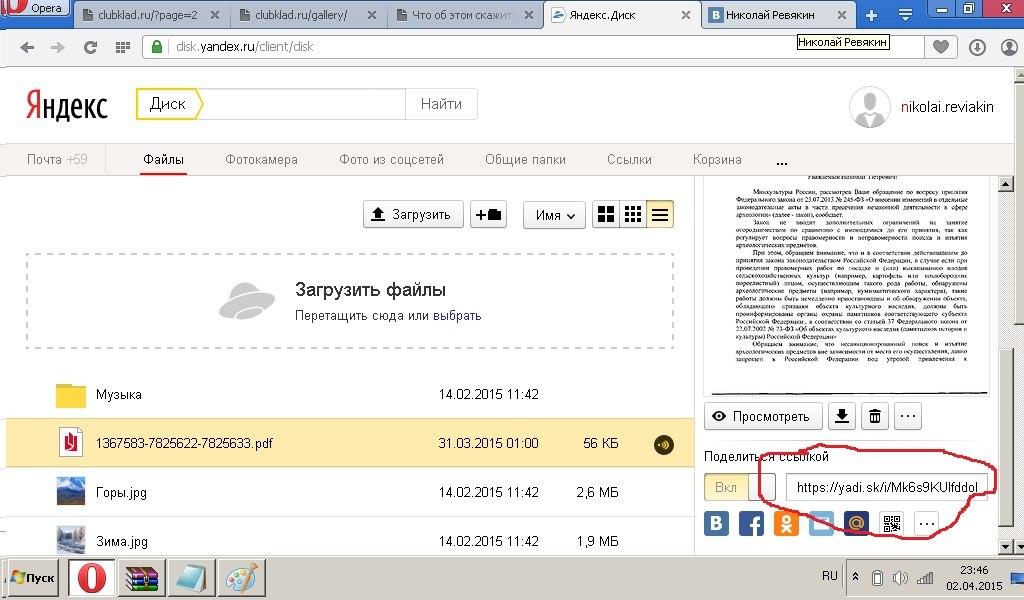Open the browser downloads icon

[x=977, y=47]
